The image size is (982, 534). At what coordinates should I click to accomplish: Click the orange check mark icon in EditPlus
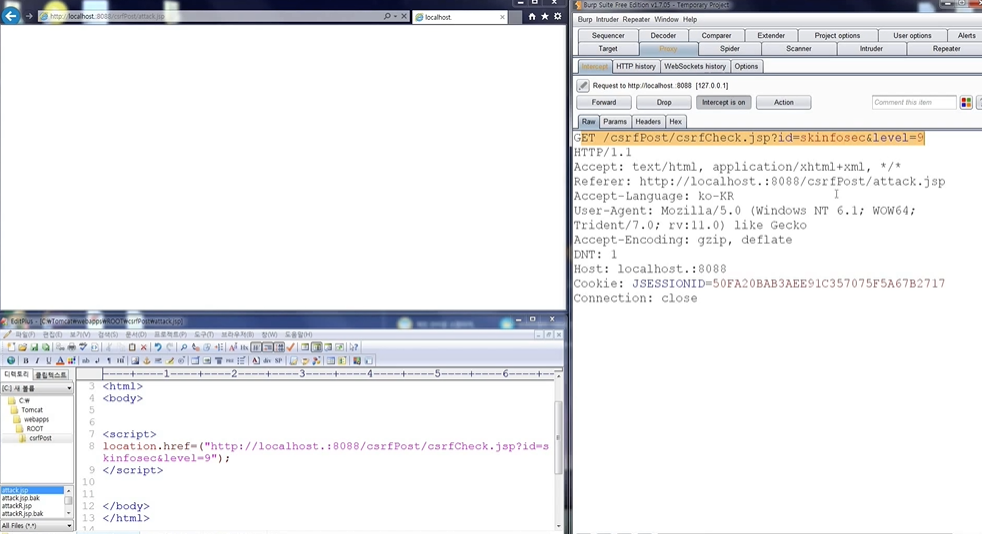tap(291, 347)
